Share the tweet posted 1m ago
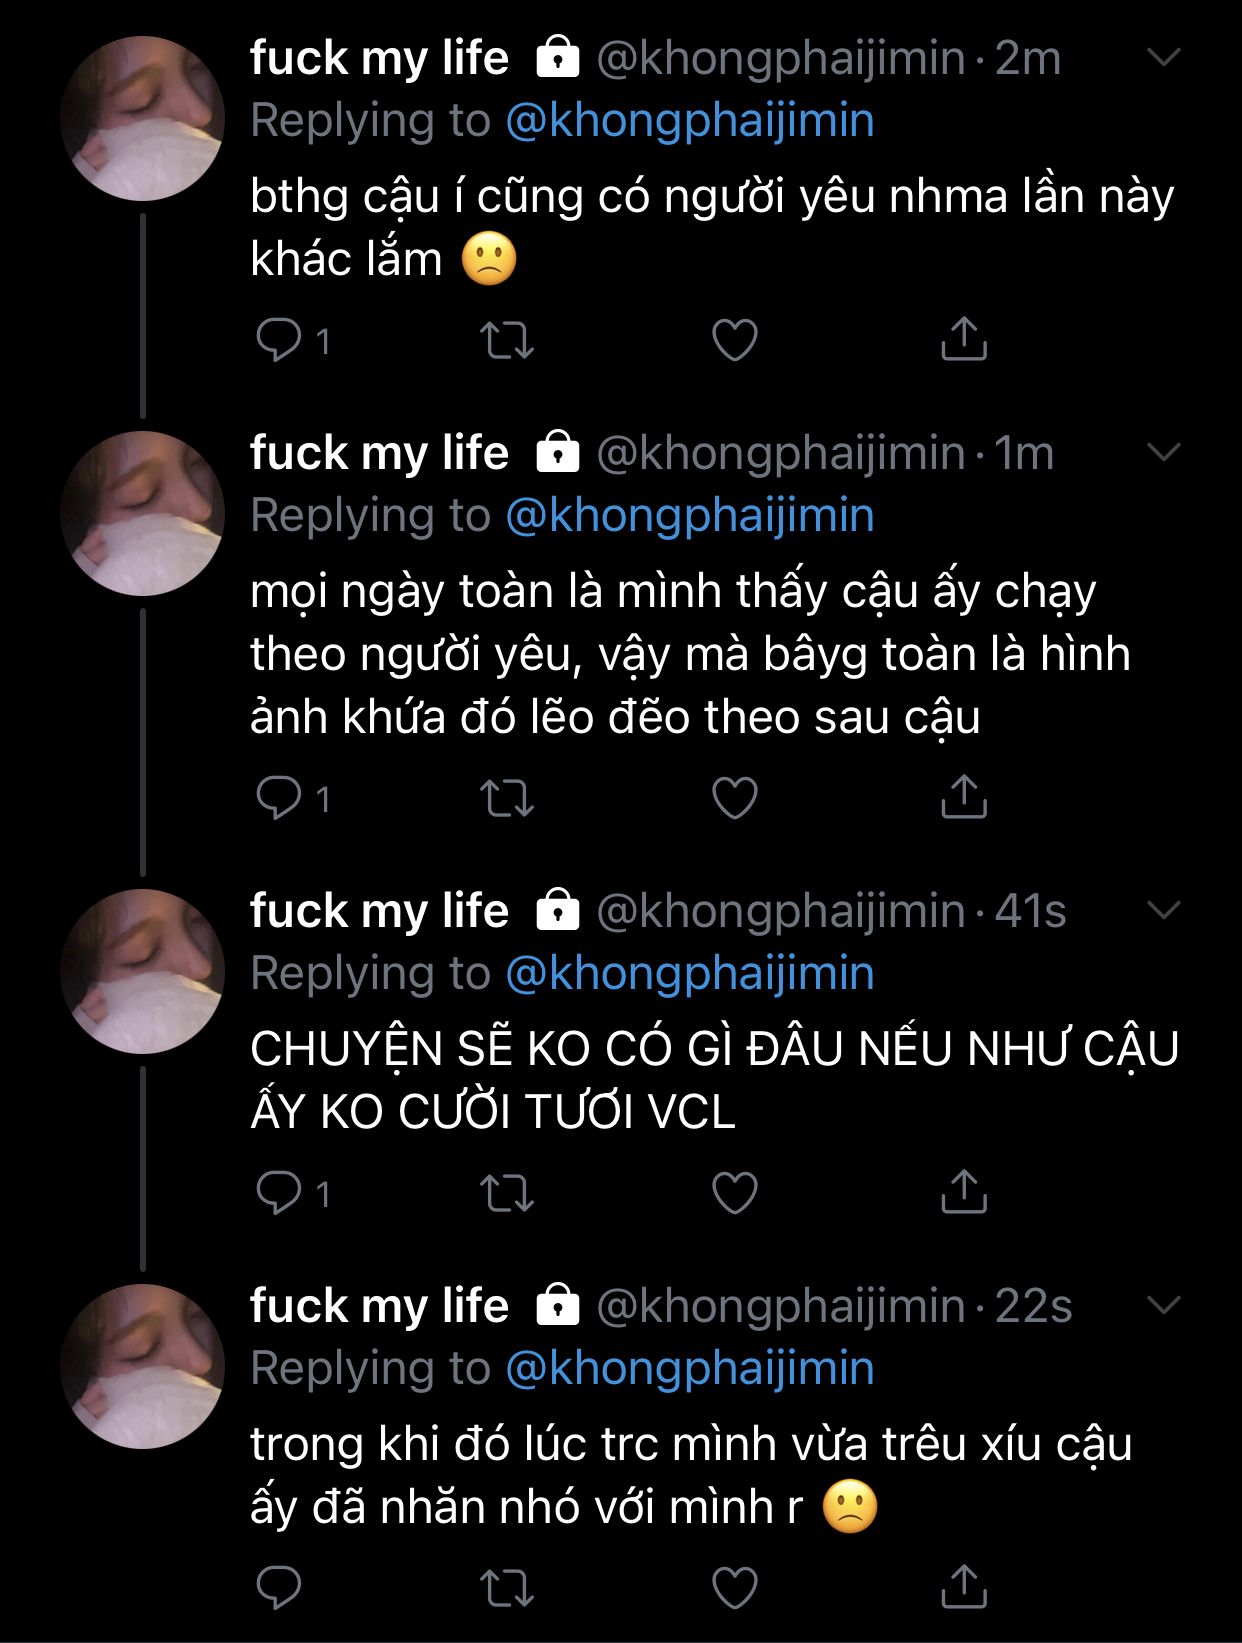 [x=964, y=797]
